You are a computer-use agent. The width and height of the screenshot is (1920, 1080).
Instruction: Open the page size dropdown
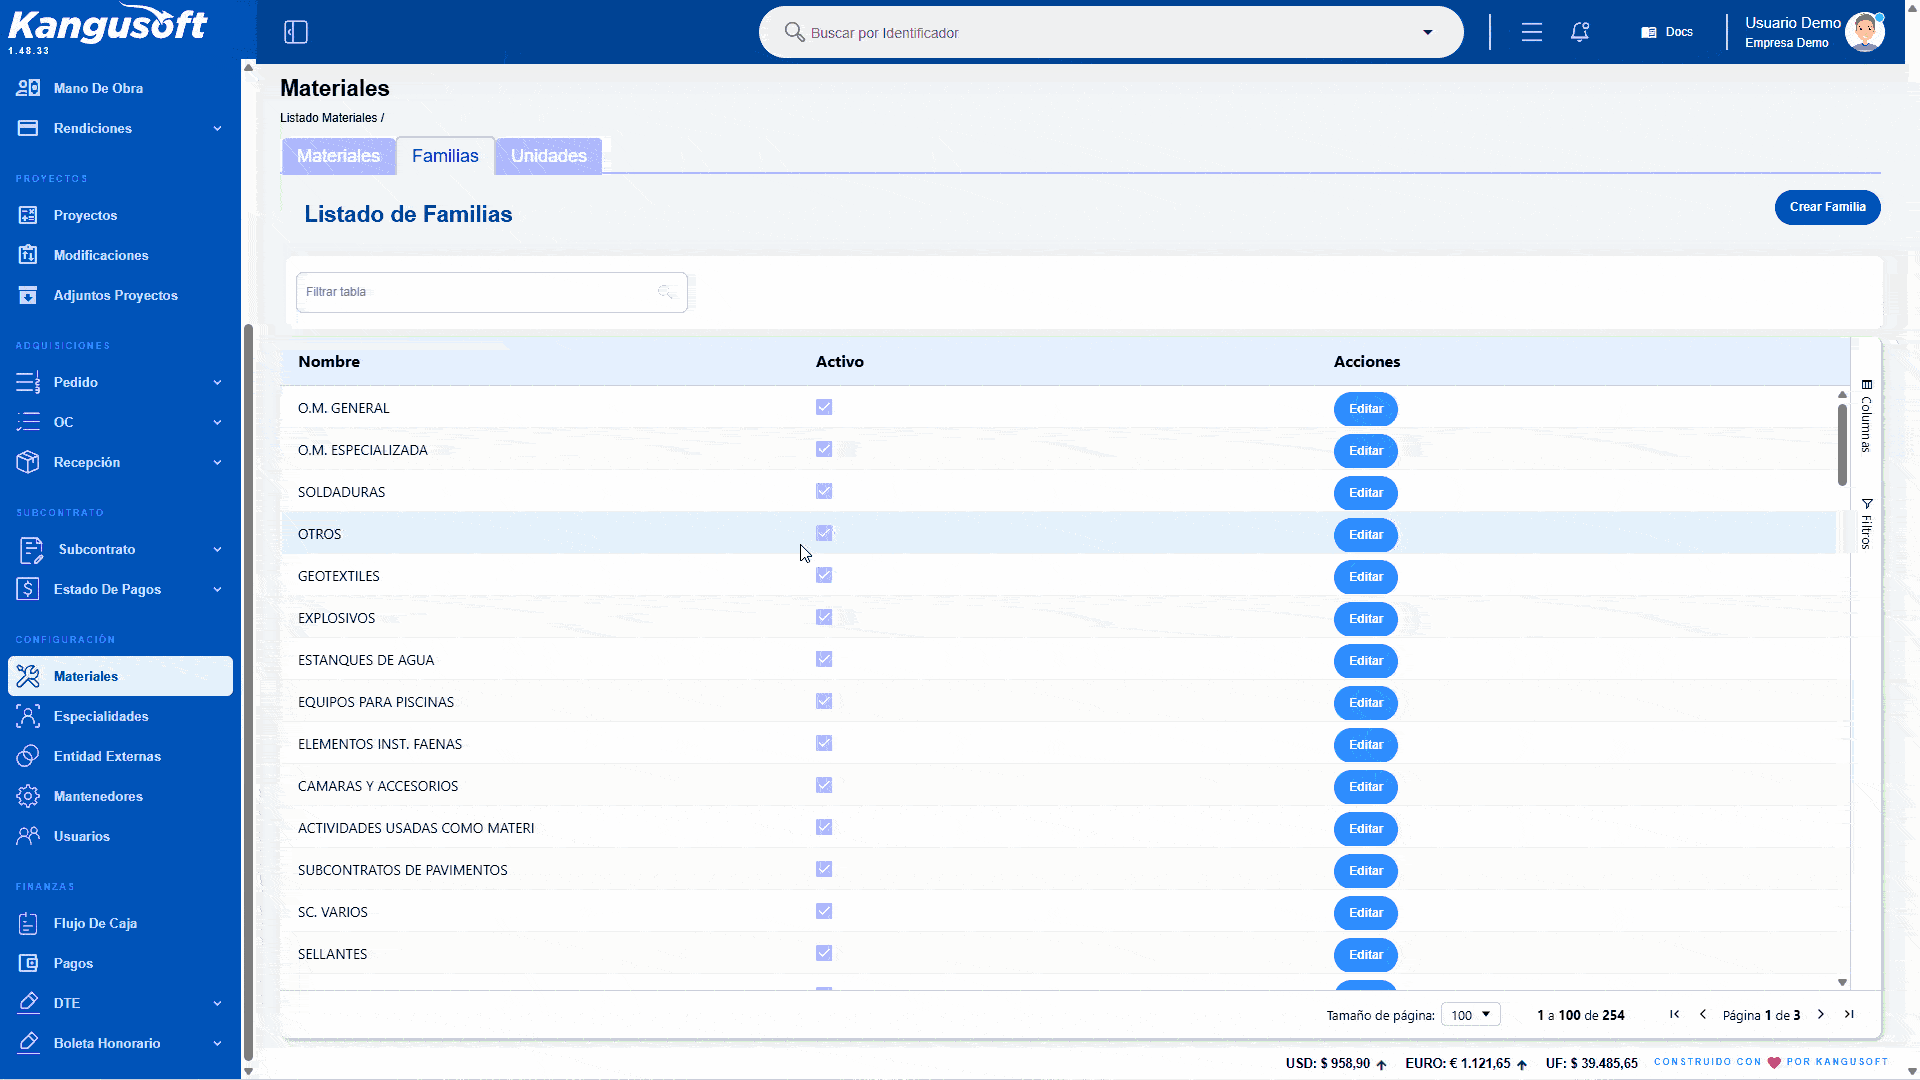point(1471,1014)
